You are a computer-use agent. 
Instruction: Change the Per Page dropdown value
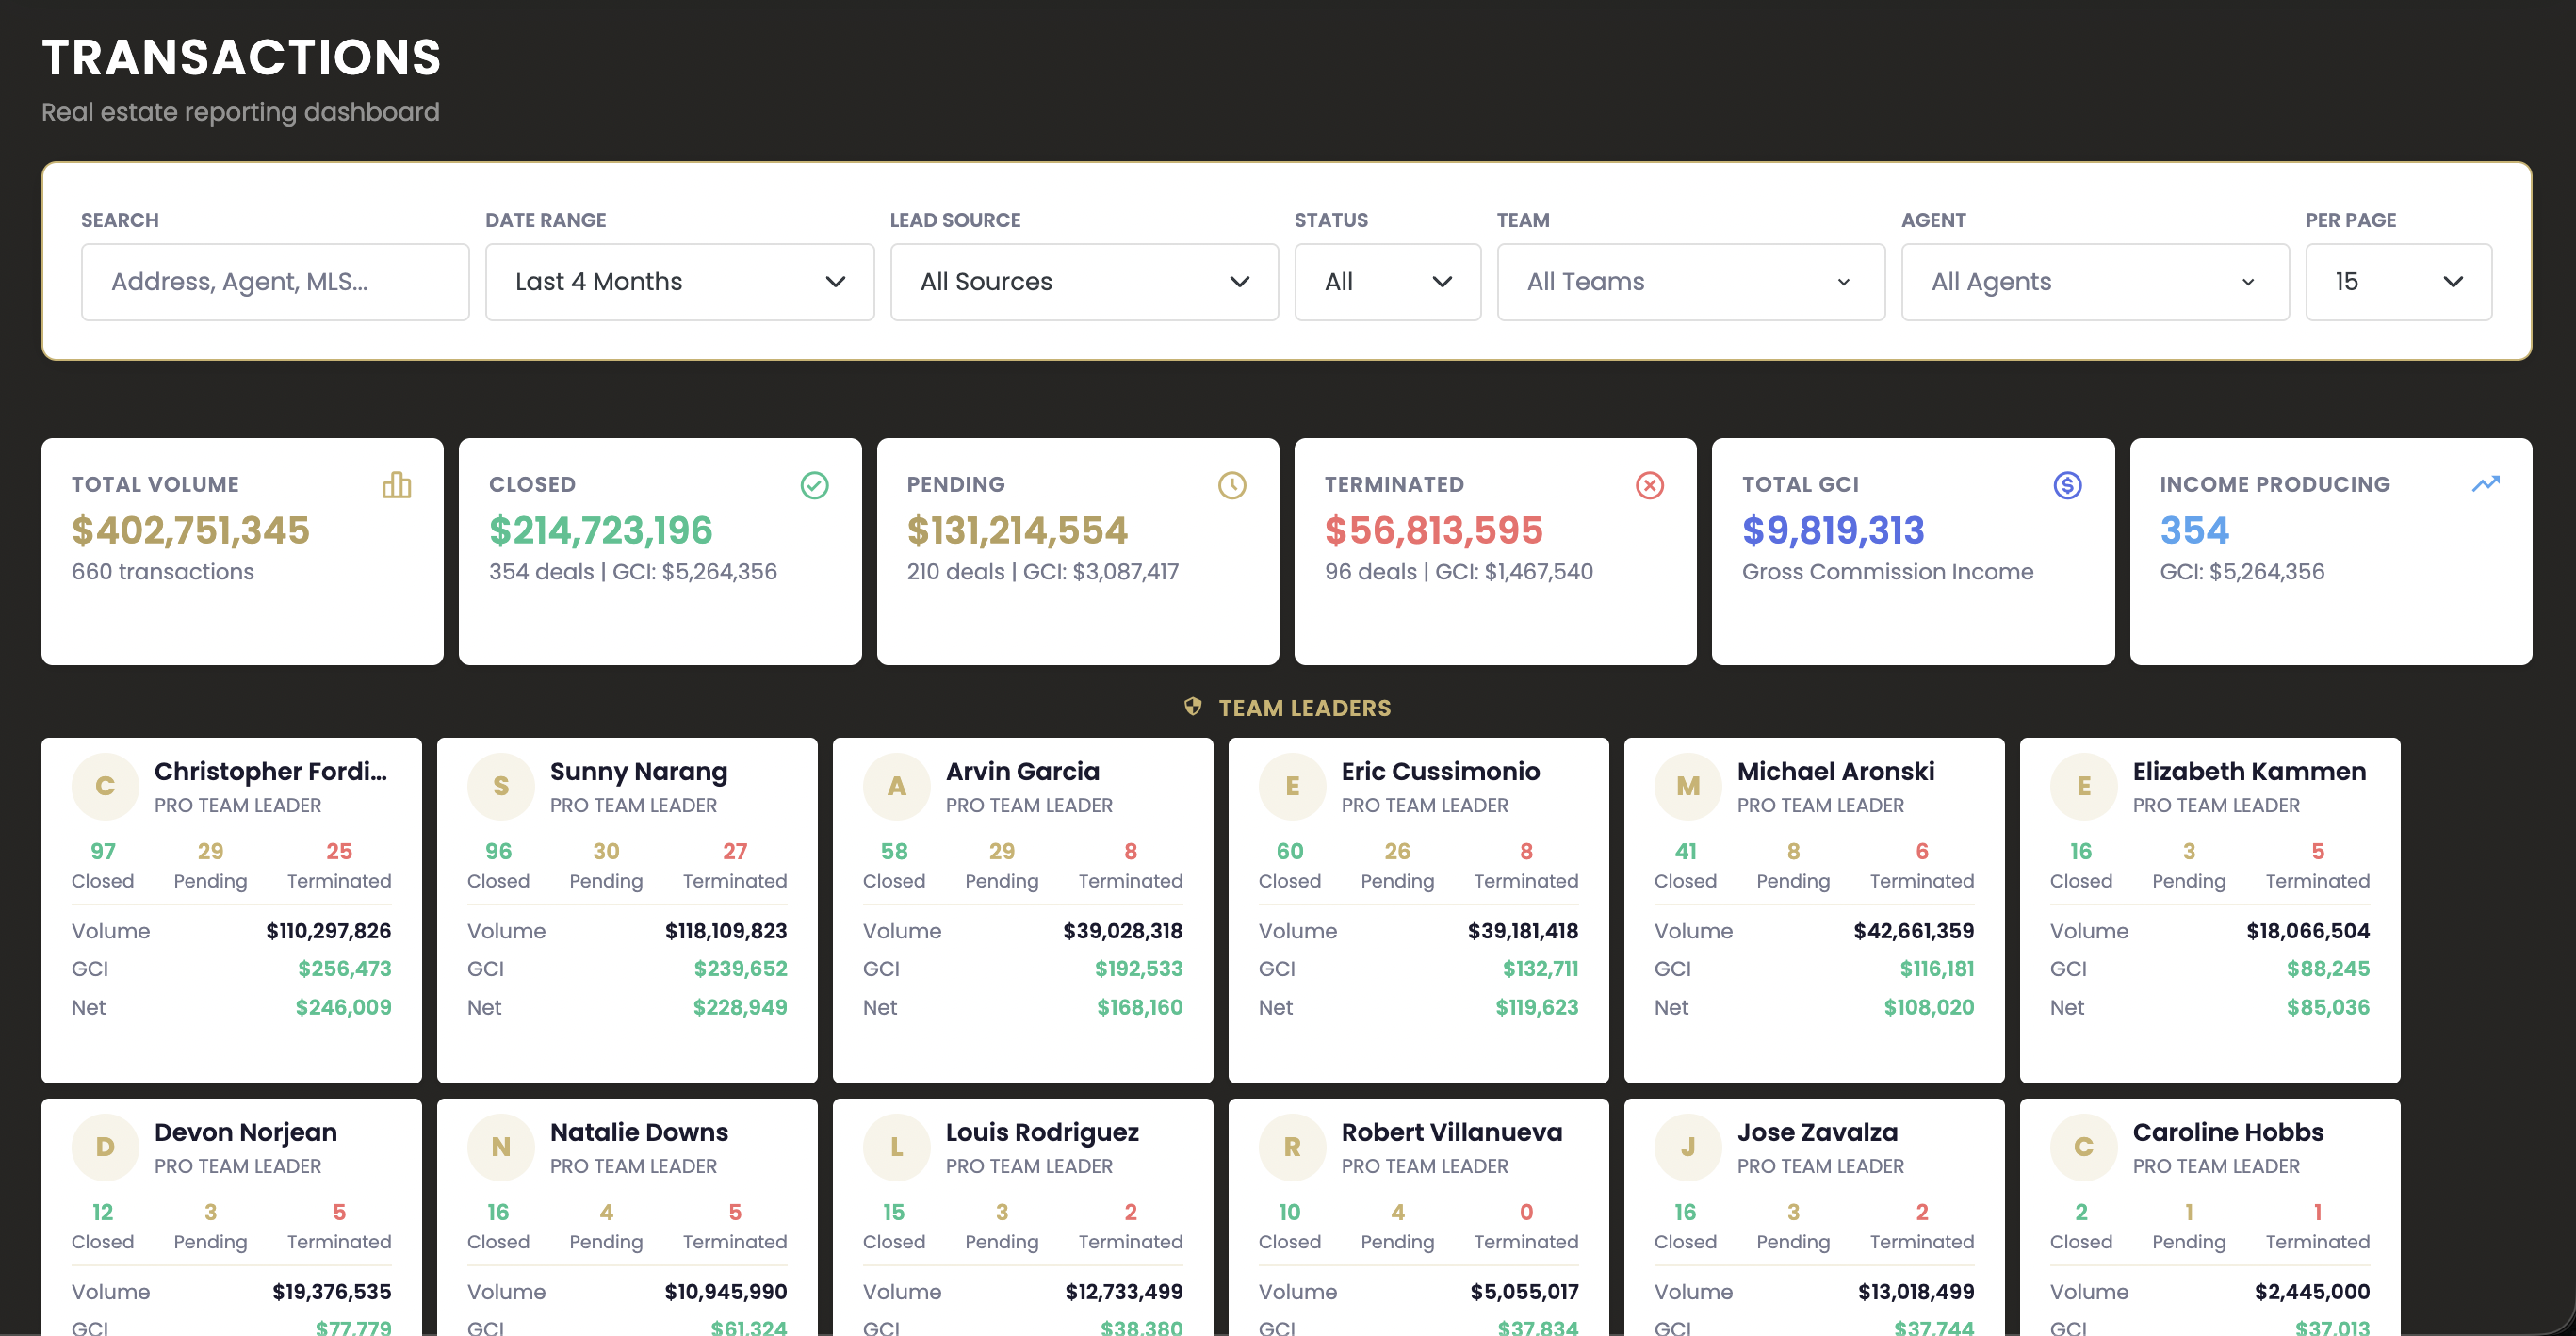click(2397, 282)
